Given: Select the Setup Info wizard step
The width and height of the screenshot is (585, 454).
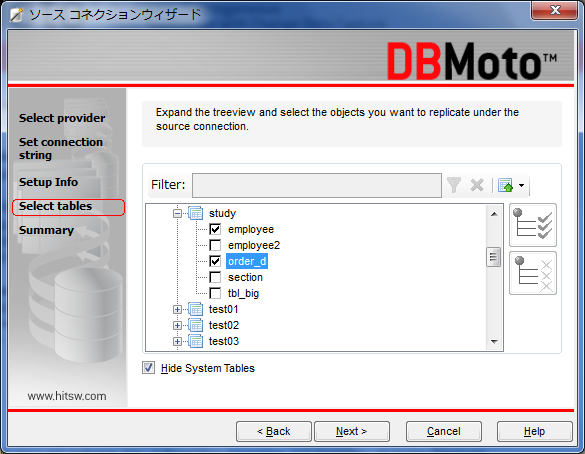Looking at the screenshot, I should (x=49, y=182).
